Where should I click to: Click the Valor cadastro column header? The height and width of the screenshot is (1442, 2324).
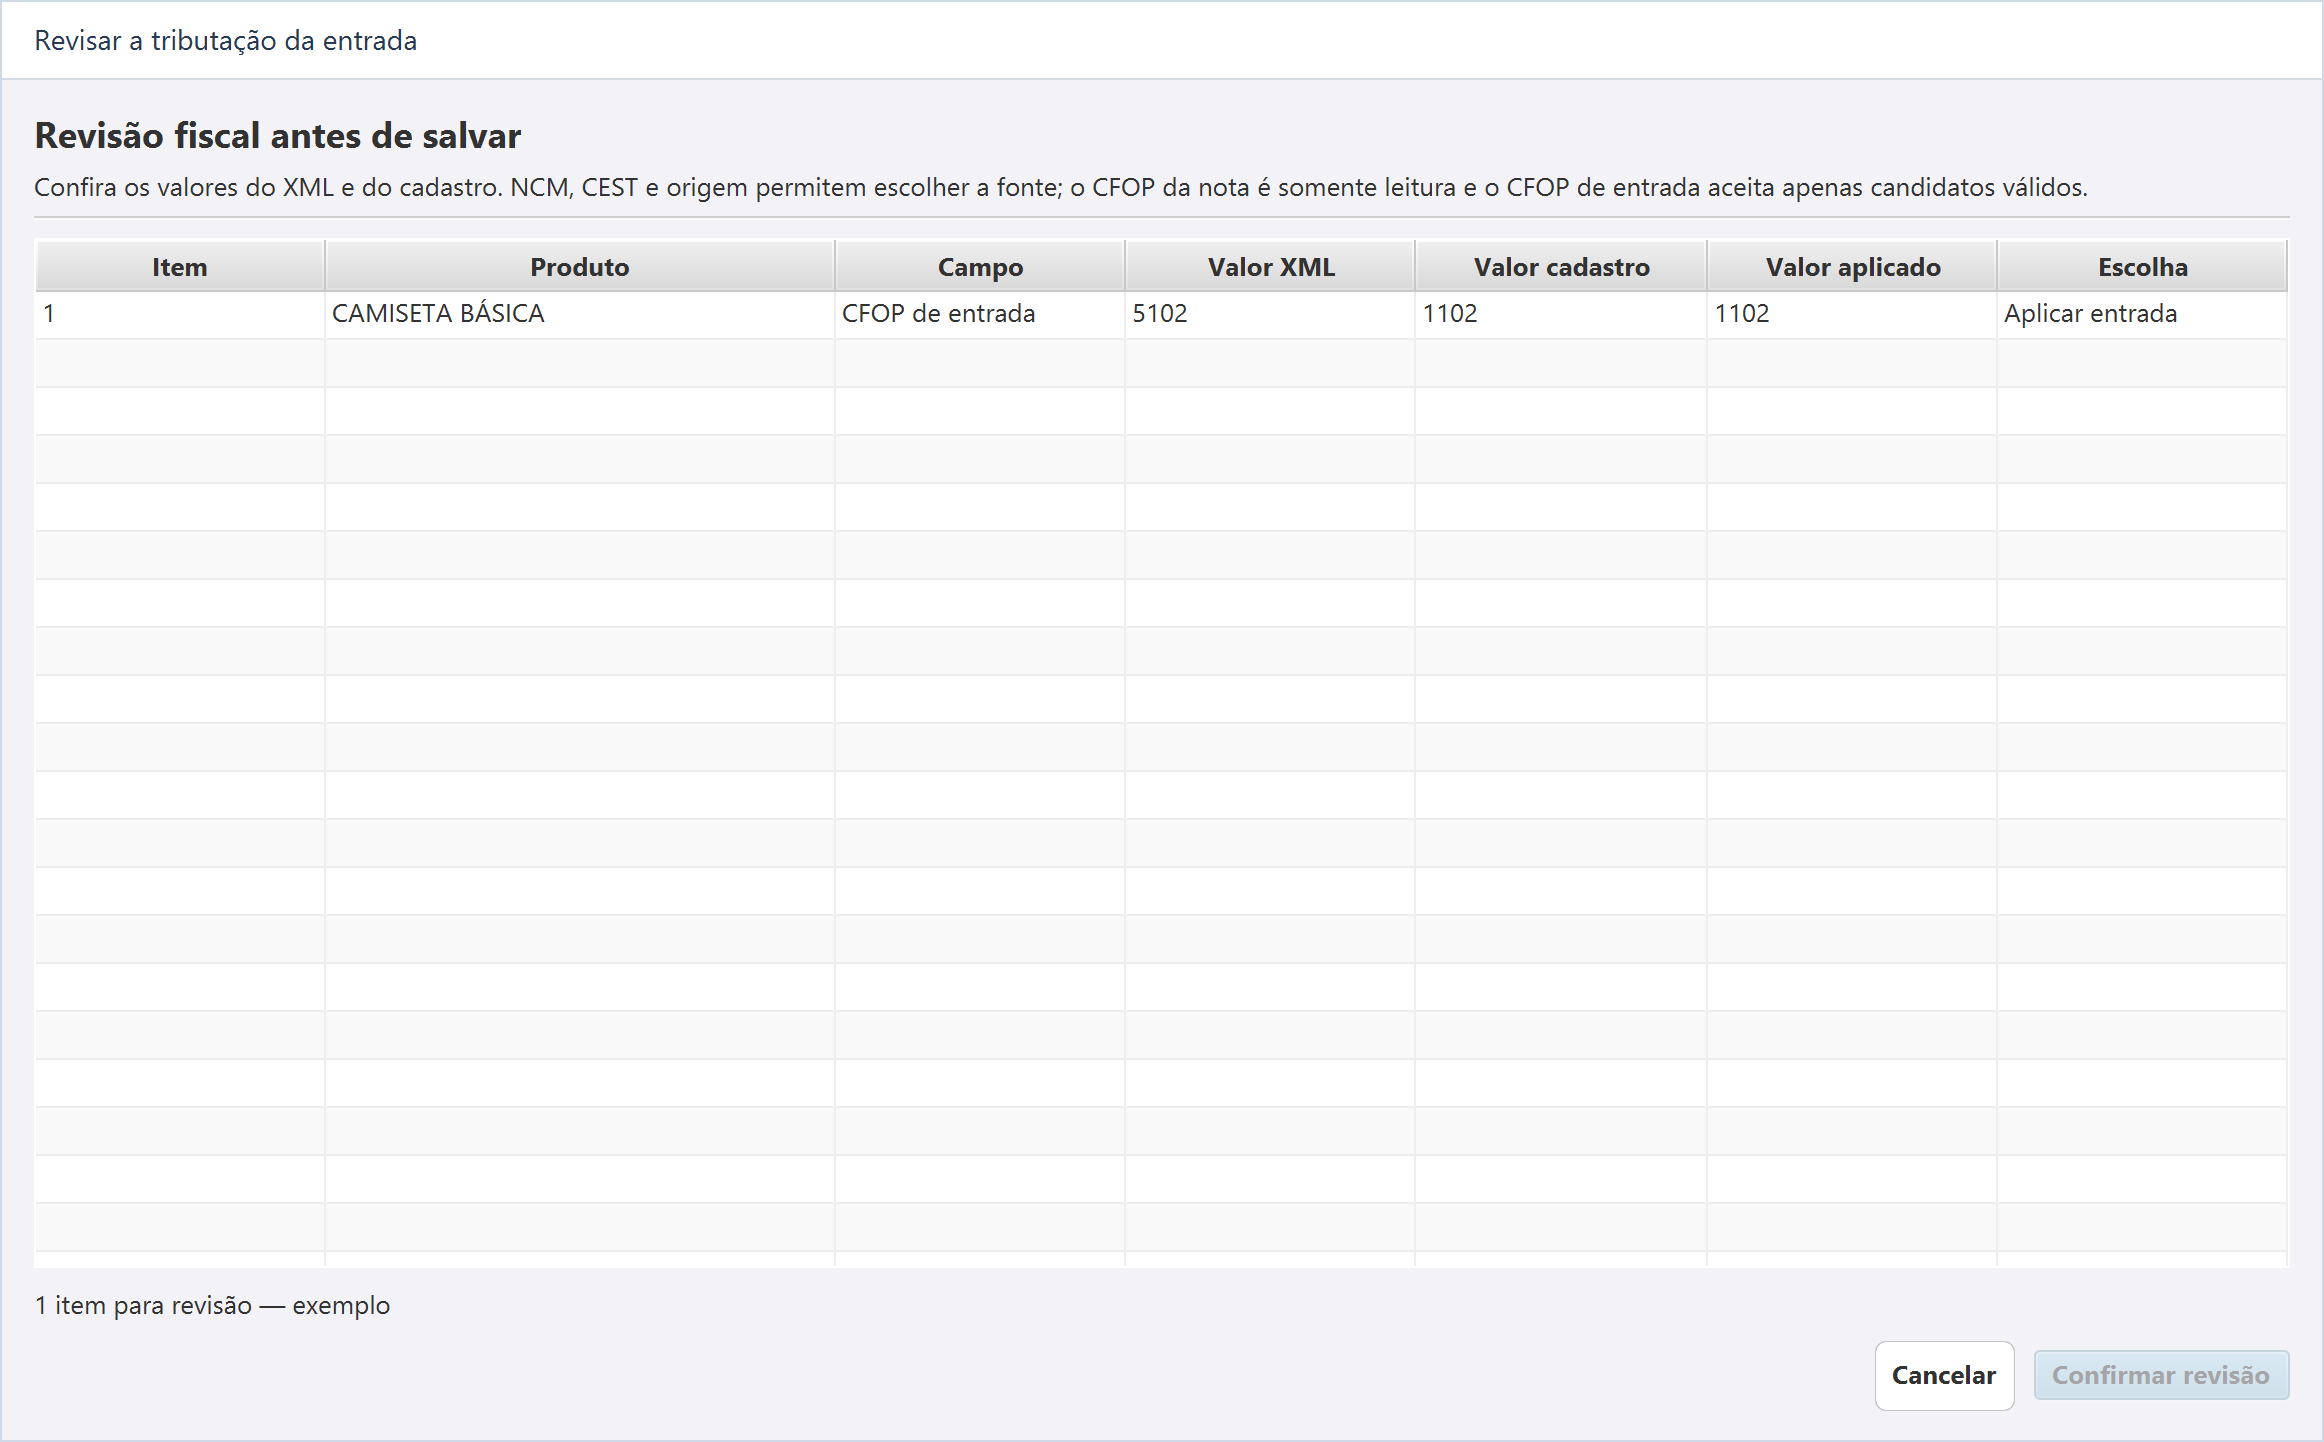(1561, 267)
